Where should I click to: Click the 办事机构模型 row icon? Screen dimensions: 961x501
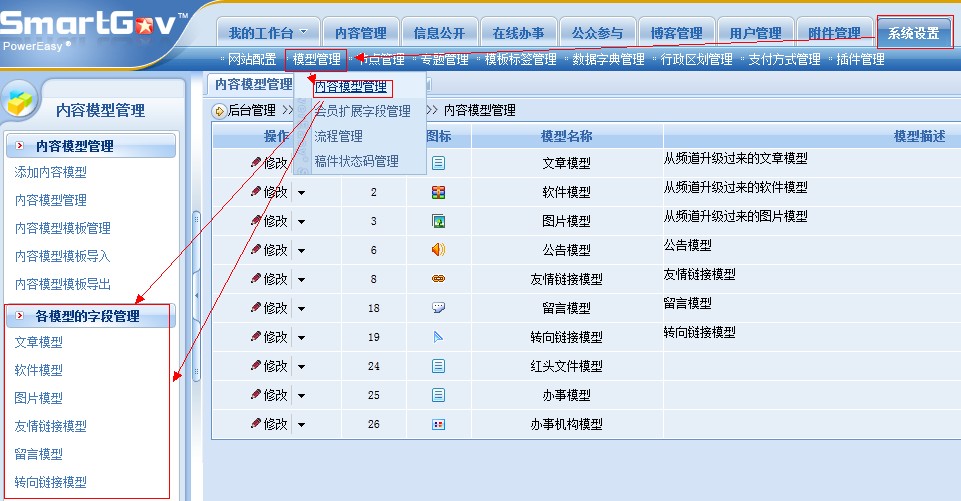coord(438,424)
